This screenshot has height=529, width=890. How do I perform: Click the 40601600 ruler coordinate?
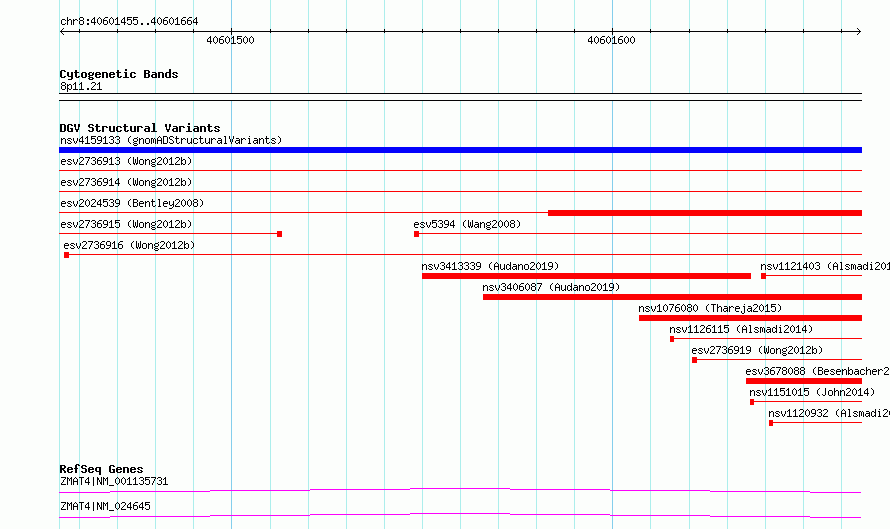(611, 40)
